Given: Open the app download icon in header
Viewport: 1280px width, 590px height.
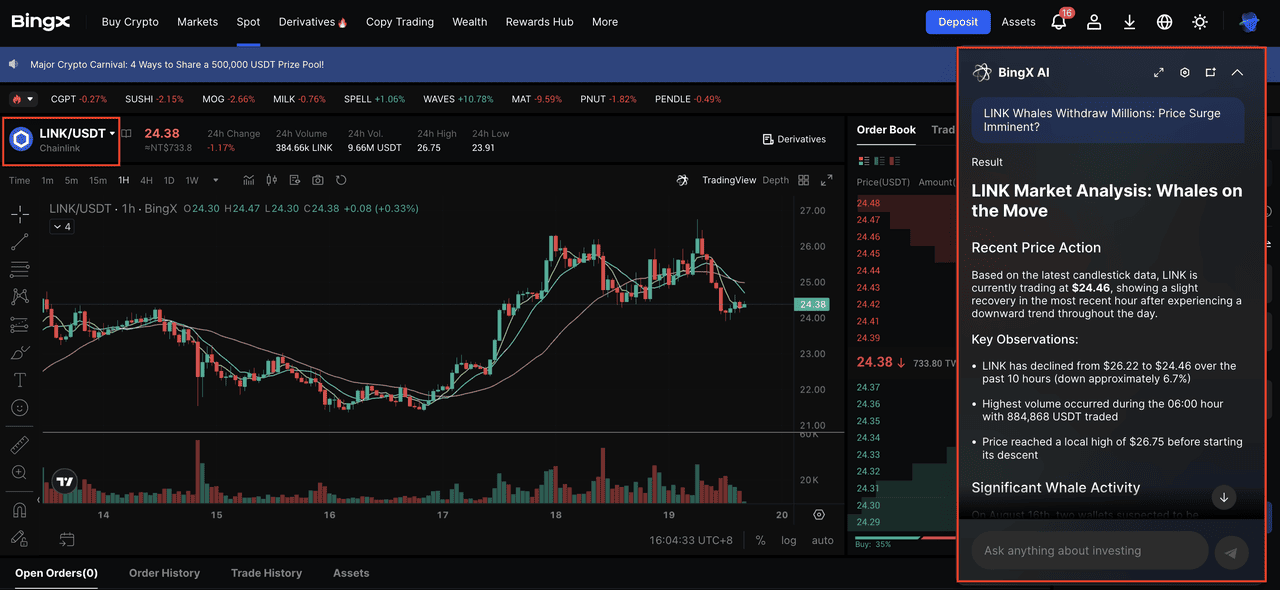Looking at the screenshot, I should coord(1129,21).
